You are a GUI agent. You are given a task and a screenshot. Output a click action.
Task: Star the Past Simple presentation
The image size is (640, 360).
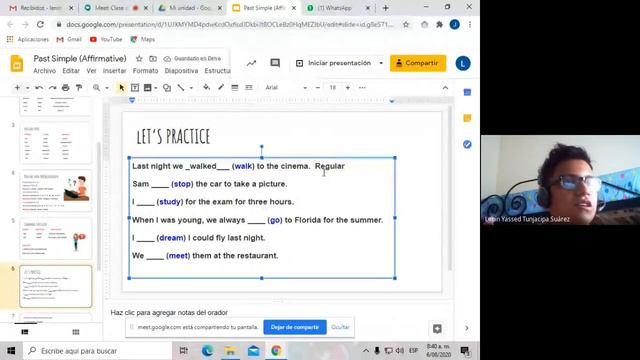139,59
